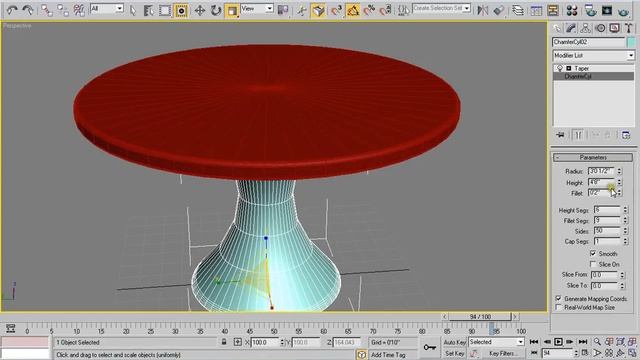Open the Curve Editor
The height and width of the screenshot is (360, 640).
tap(536, 10)
